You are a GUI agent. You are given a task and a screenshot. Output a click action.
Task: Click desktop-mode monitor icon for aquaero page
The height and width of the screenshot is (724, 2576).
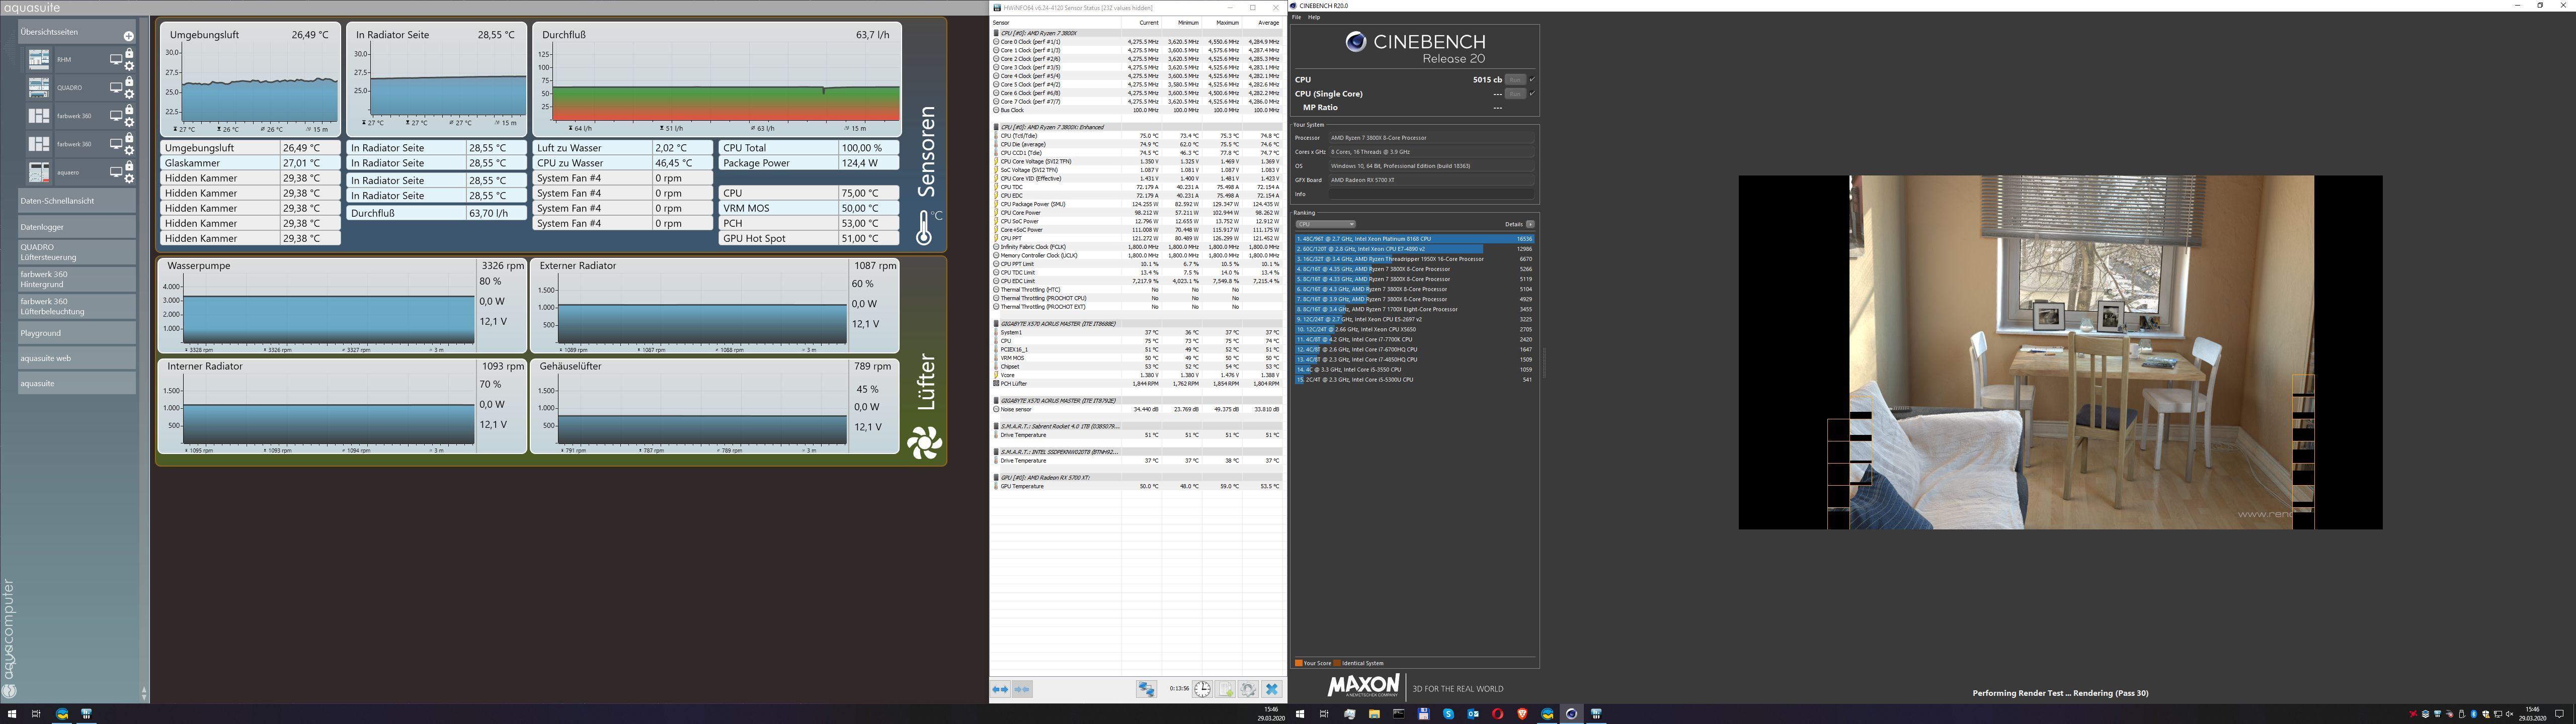coord(116,173)
